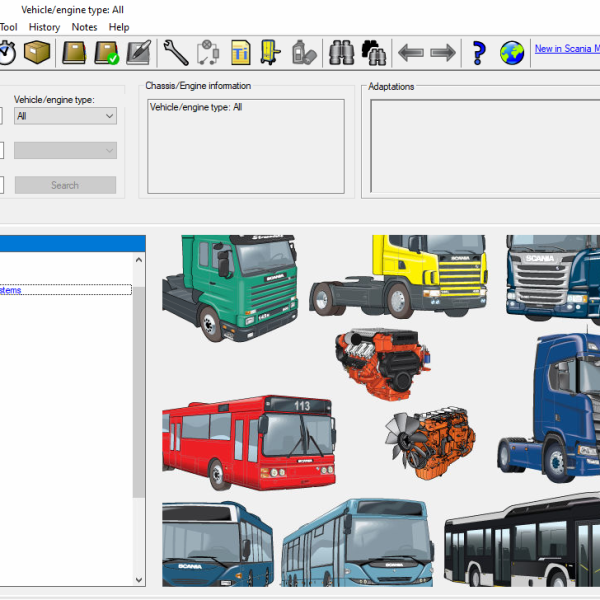Open the Tool menu
This screenshot has height=600, width=600.
point(8,27)
